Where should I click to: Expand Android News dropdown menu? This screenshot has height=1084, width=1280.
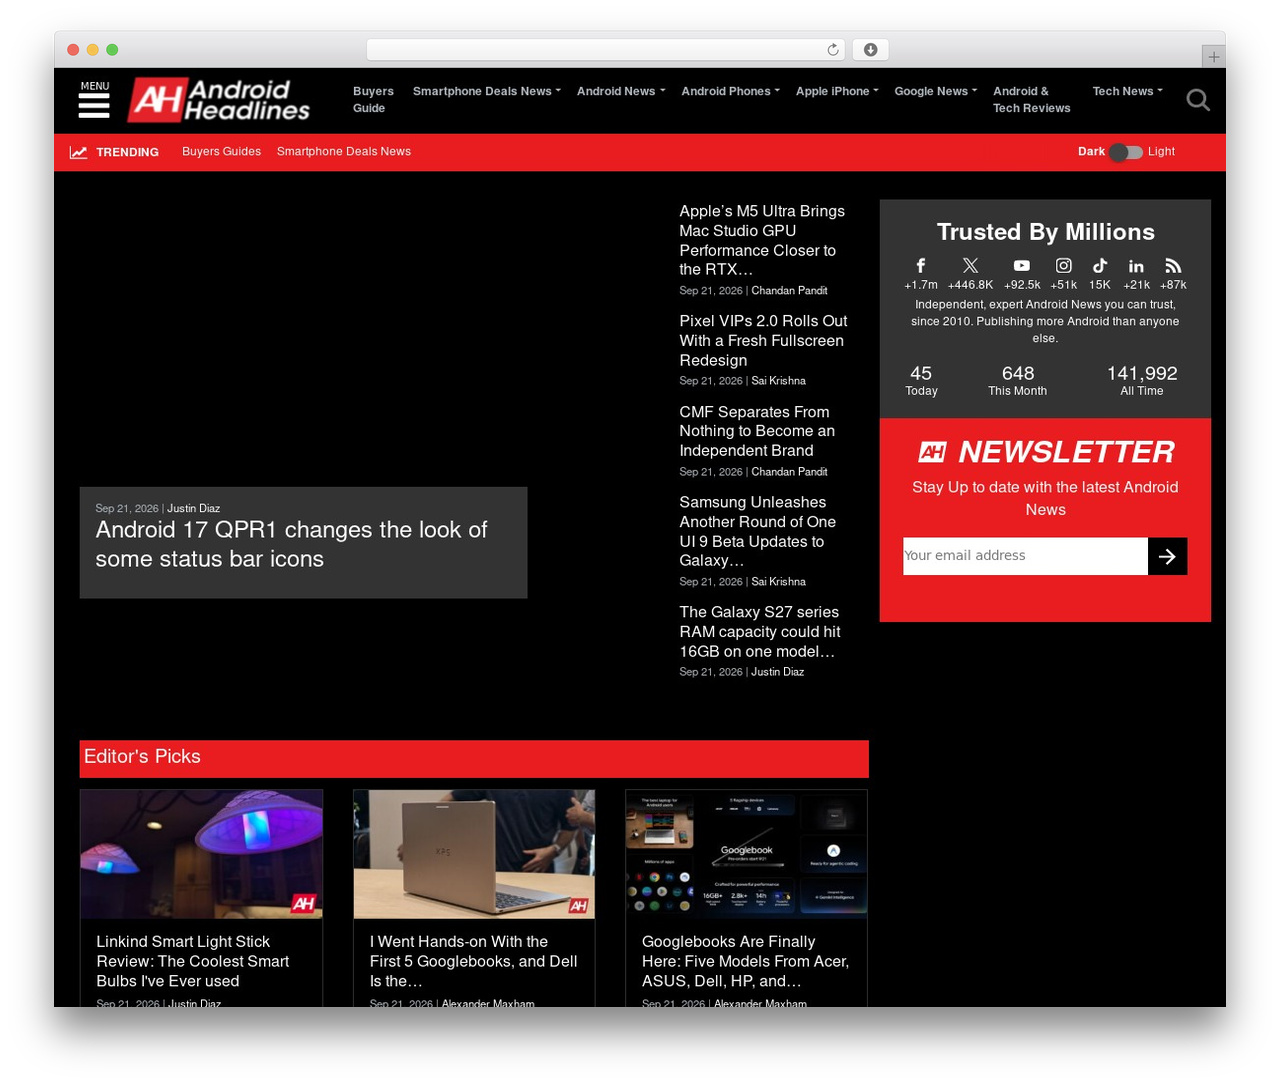pos(621,91)
